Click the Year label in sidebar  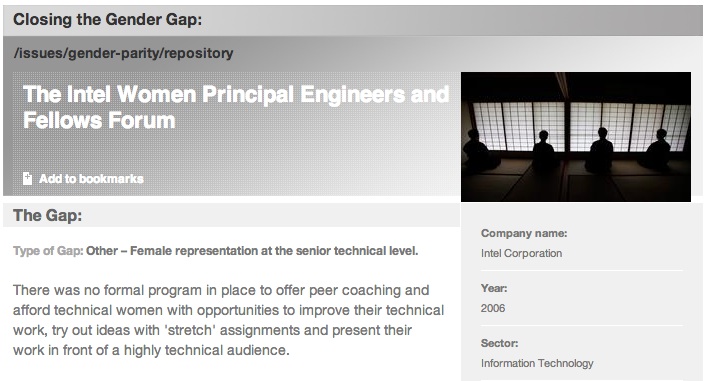tap(494, 288)
